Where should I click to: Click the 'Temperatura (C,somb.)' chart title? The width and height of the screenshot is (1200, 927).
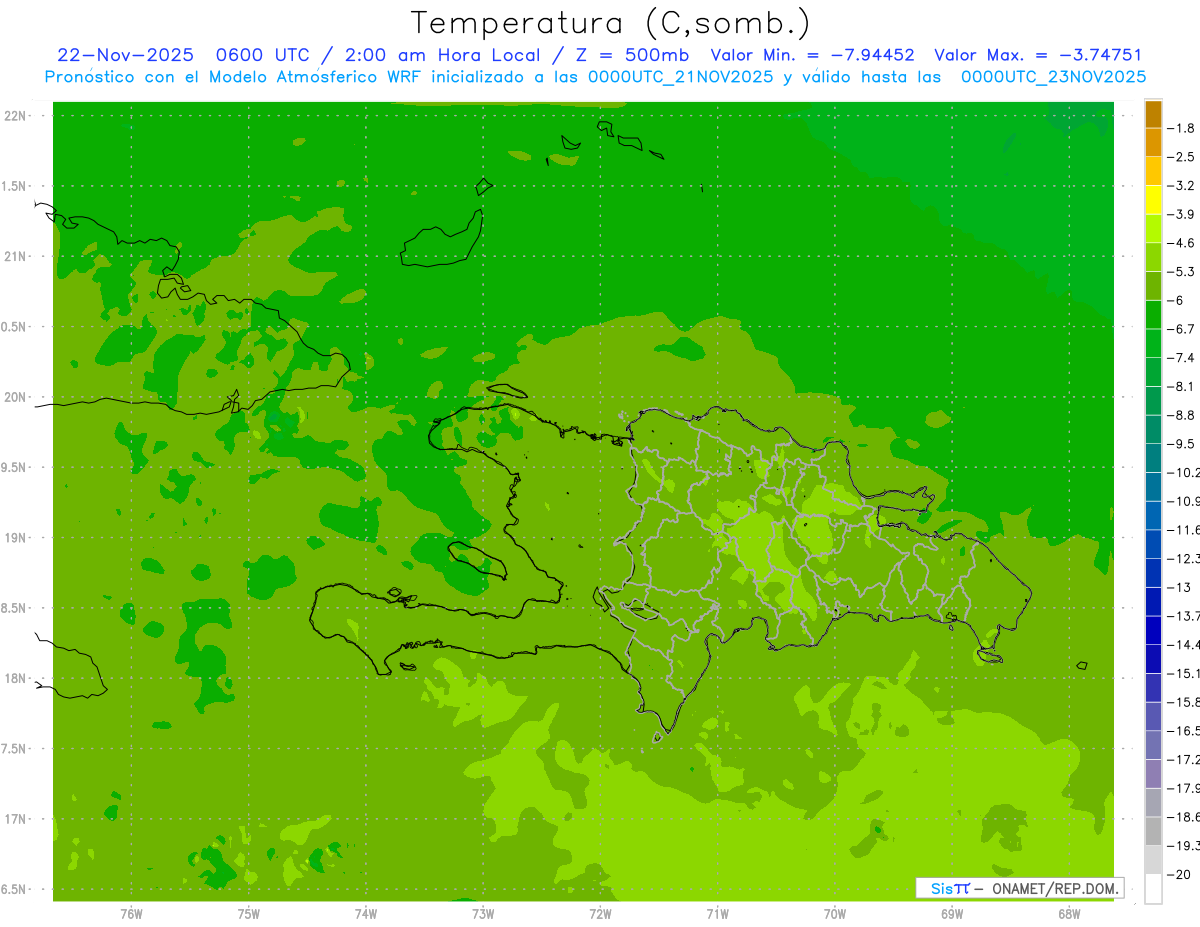611,23
